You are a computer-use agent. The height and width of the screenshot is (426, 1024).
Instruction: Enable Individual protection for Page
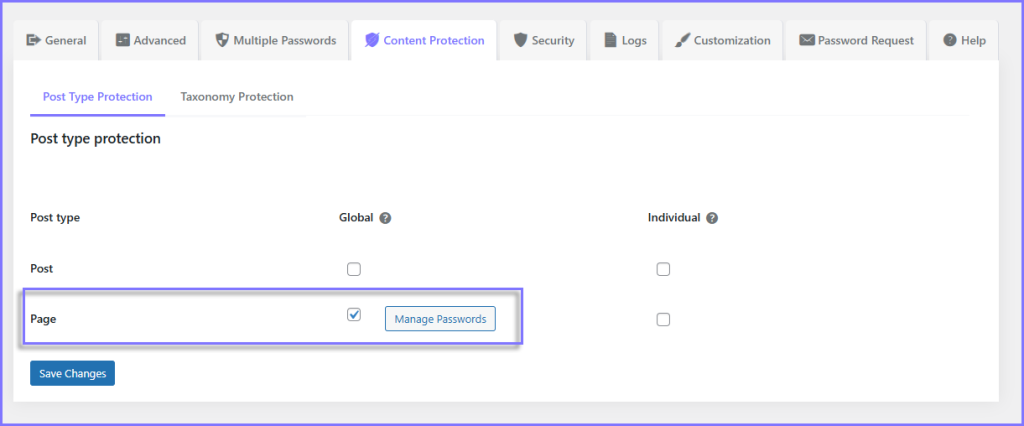click(x=663, y=320)
